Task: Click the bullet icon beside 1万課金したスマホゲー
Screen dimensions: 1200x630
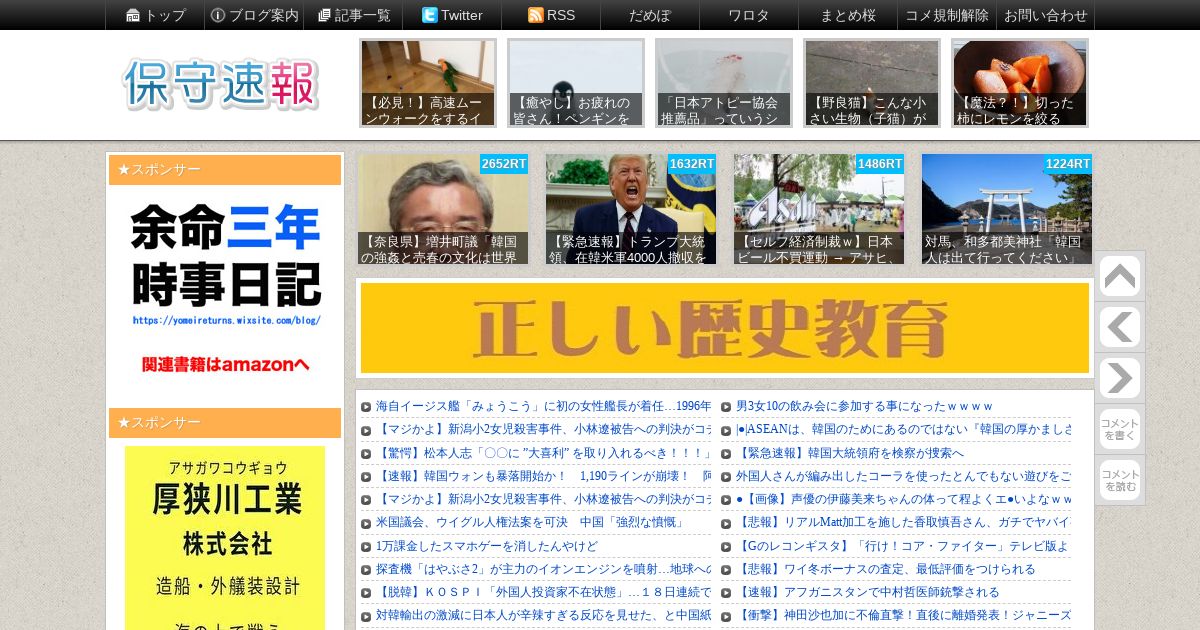Action: [x=366, y=547]
